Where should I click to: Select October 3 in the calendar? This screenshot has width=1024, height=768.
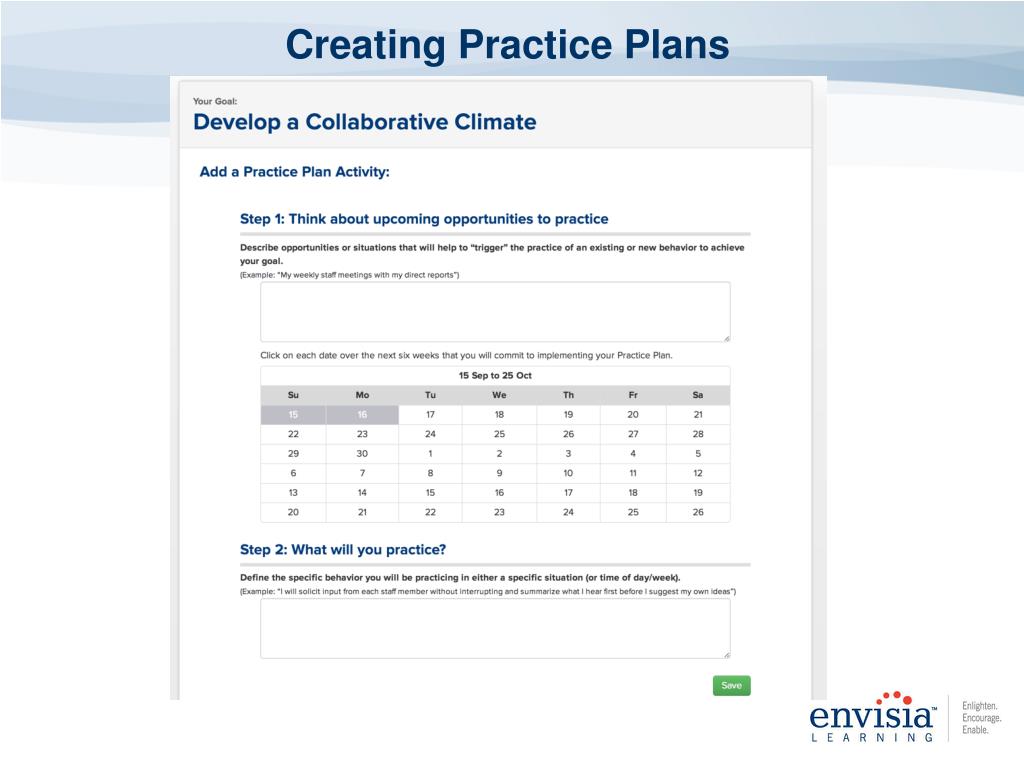pos(568,454)
